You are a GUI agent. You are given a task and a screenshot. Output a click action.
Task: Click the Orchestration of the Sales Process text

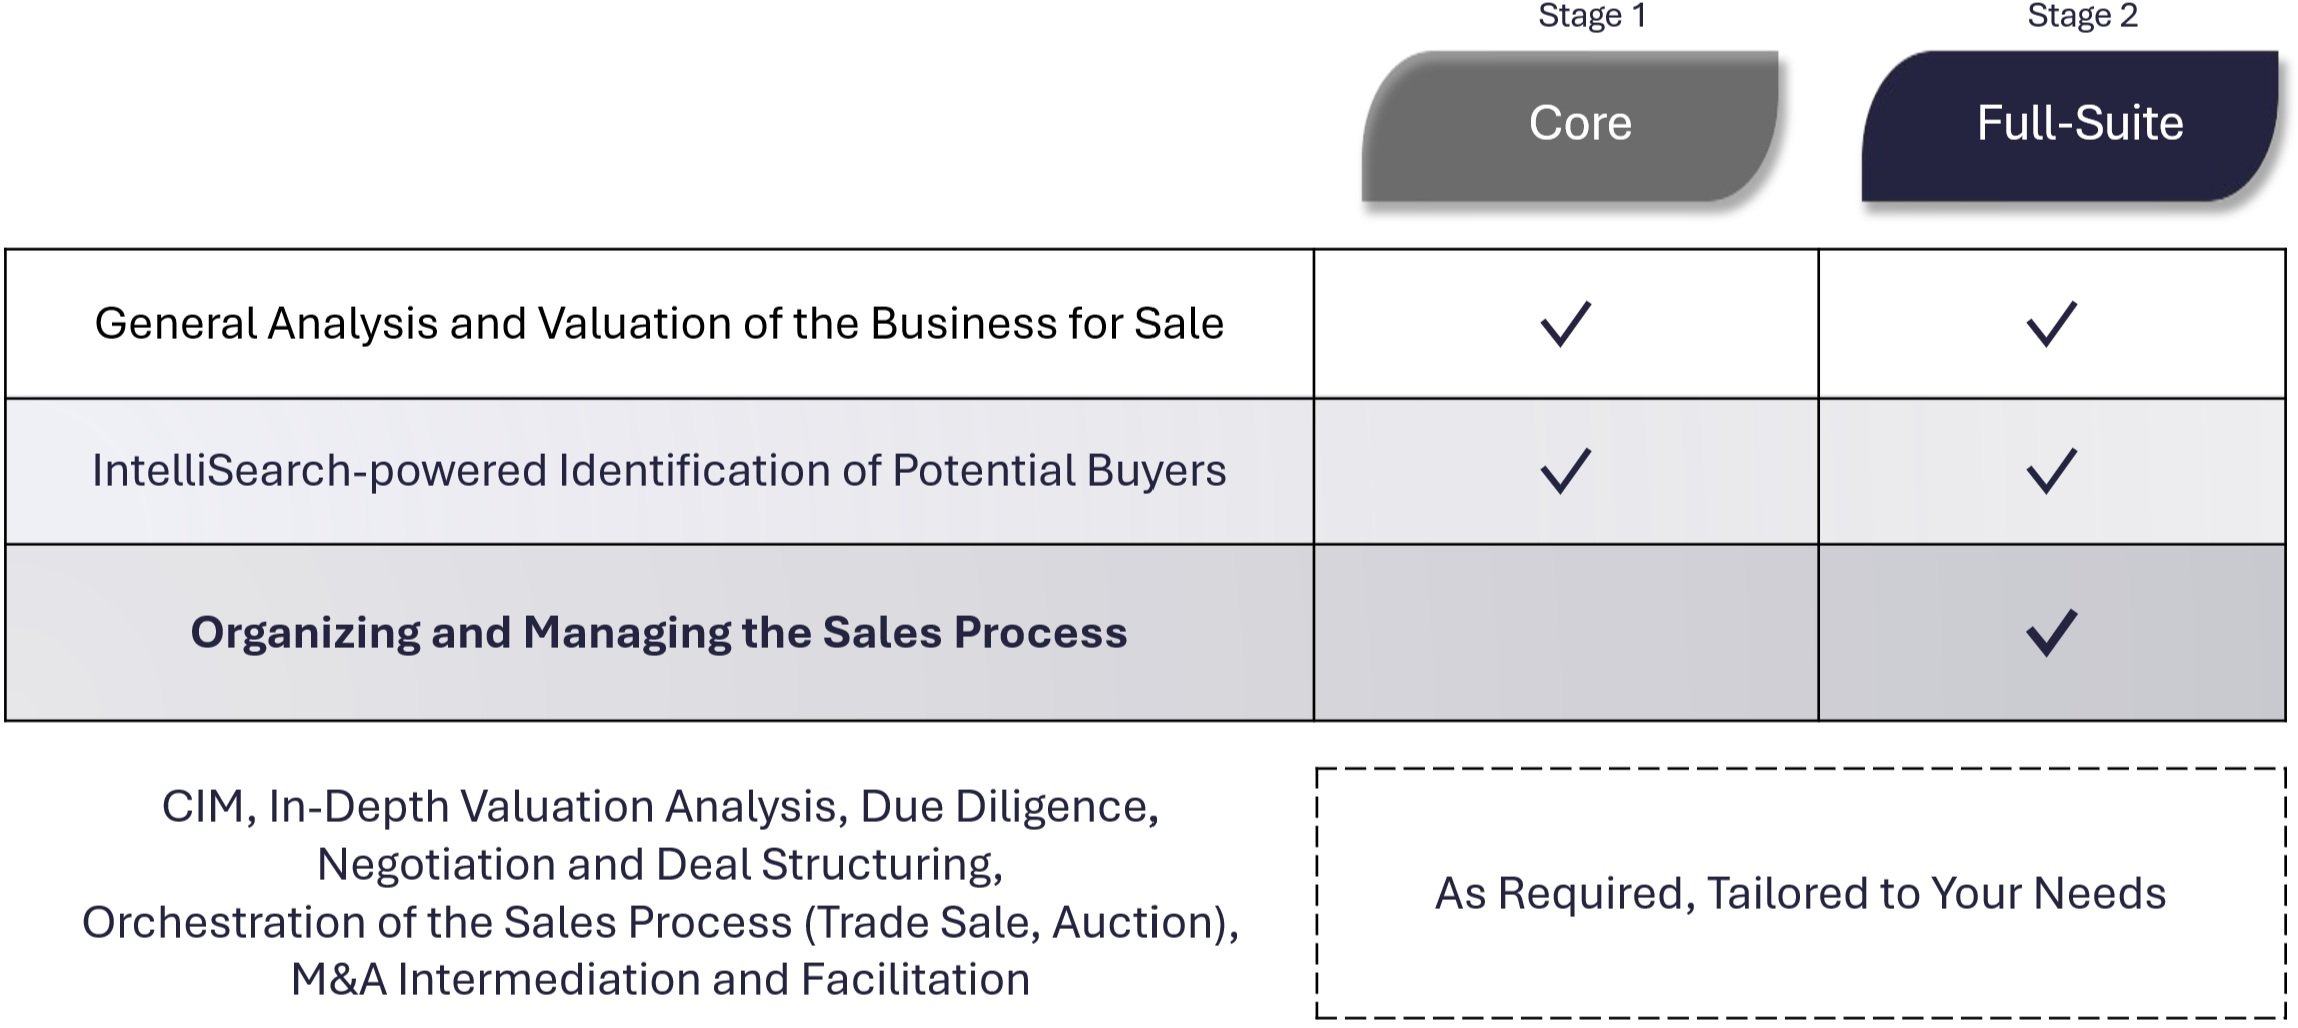(436, 923)
